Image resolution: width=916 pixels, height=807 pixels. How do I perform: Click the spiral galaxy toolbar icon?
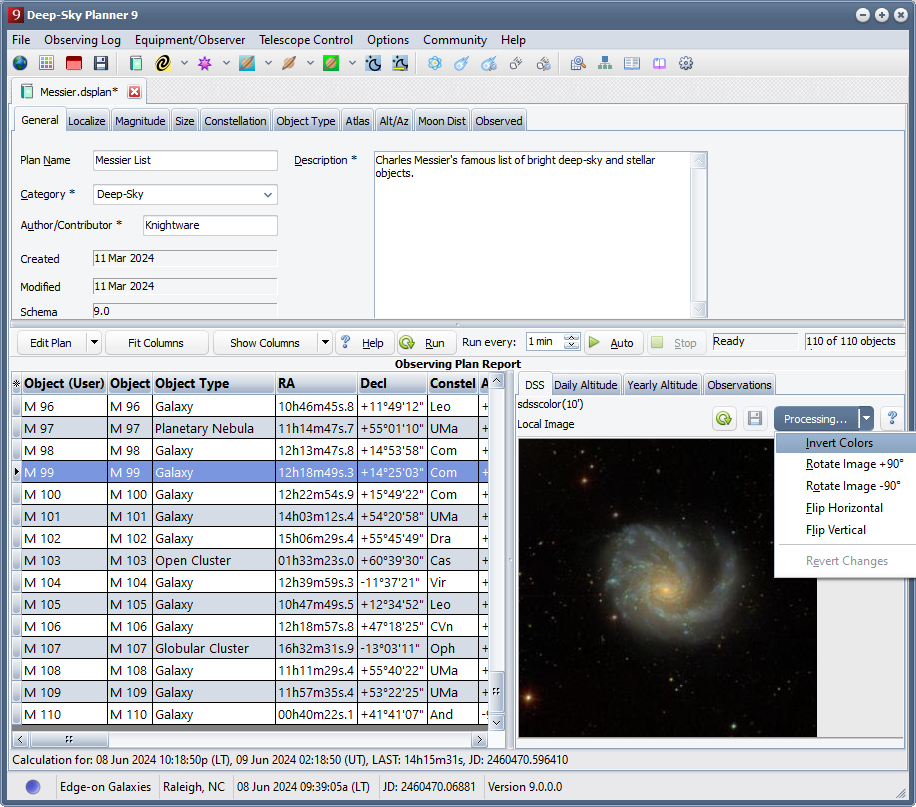(163, 63)
